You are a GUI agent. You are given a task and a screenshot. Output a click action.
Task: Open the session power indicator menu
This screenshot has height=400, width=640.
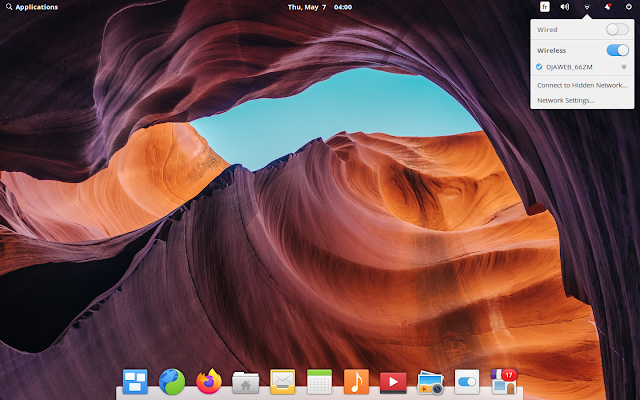pos(629,7)
